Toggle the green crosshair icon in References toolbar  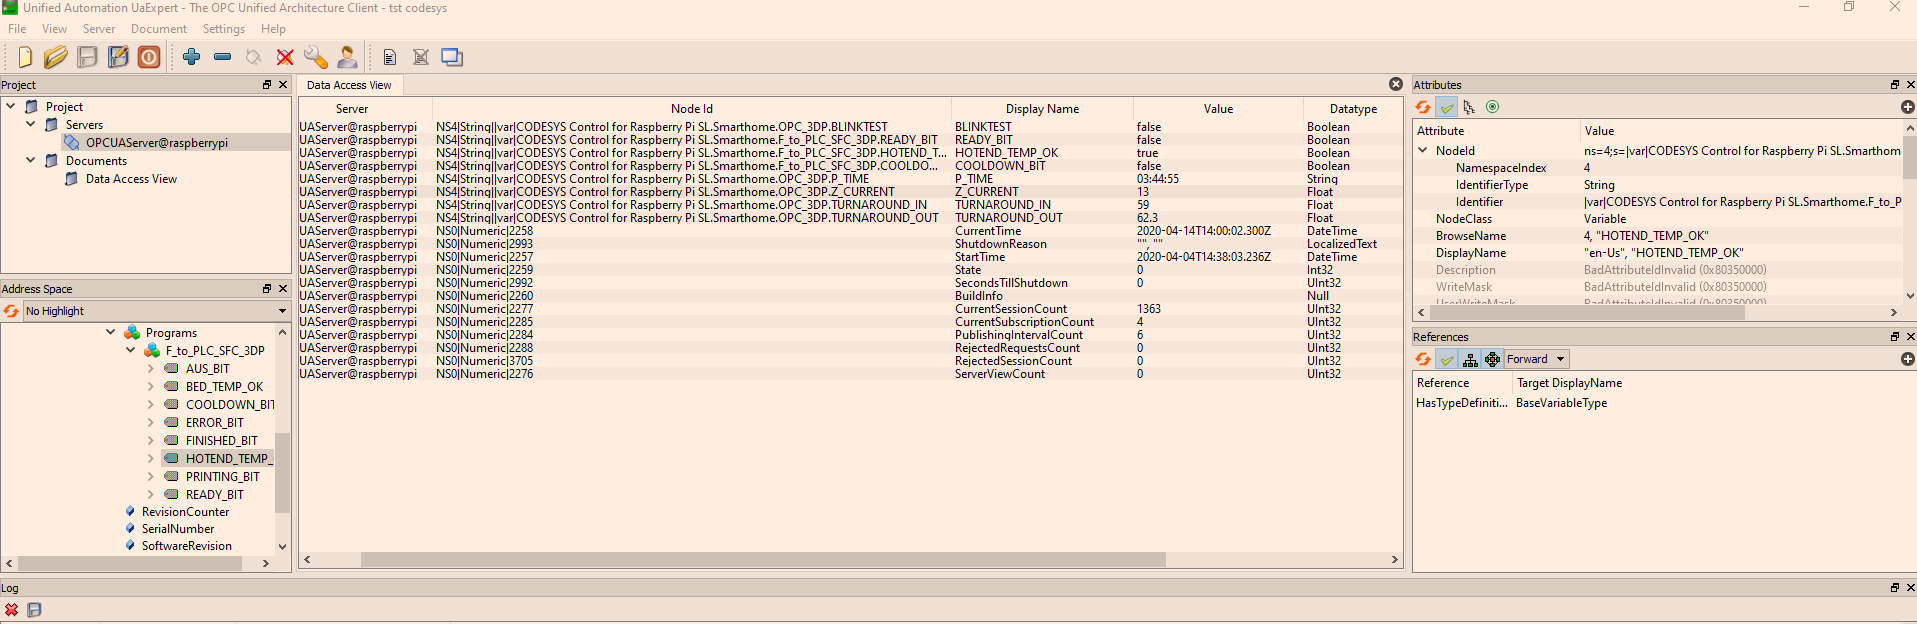tap(1492, 359)
